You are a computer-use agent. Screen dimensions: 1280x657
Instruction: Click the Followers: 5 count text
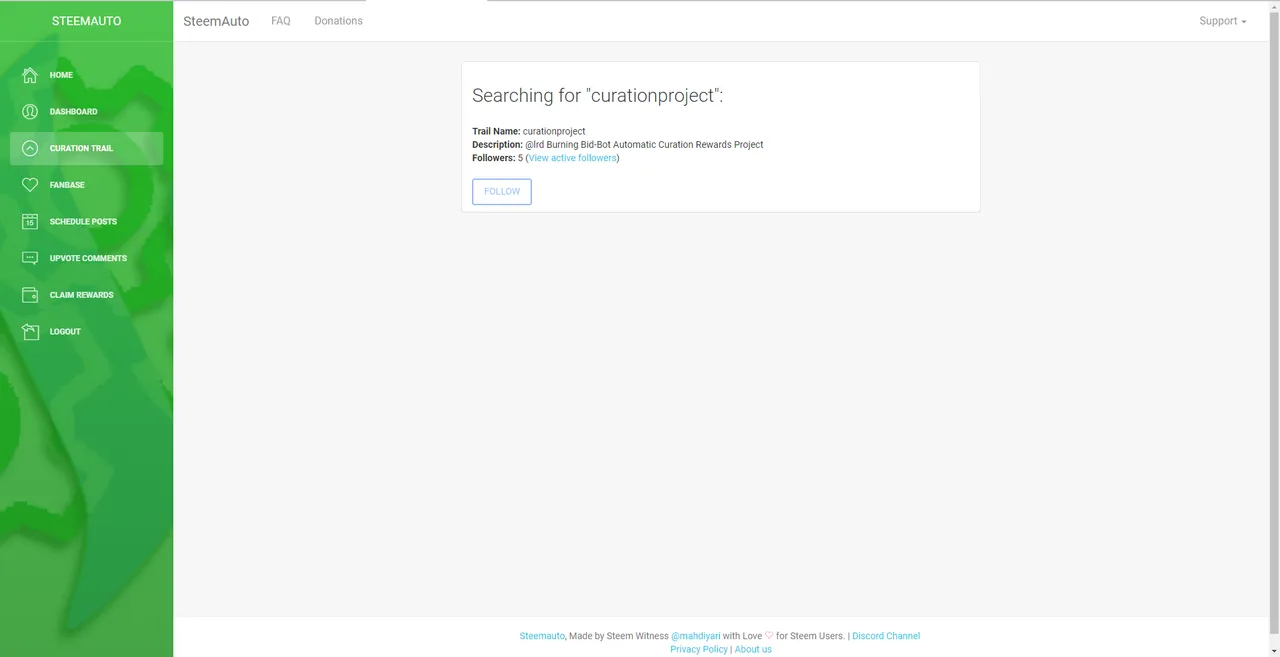(498, 158)
